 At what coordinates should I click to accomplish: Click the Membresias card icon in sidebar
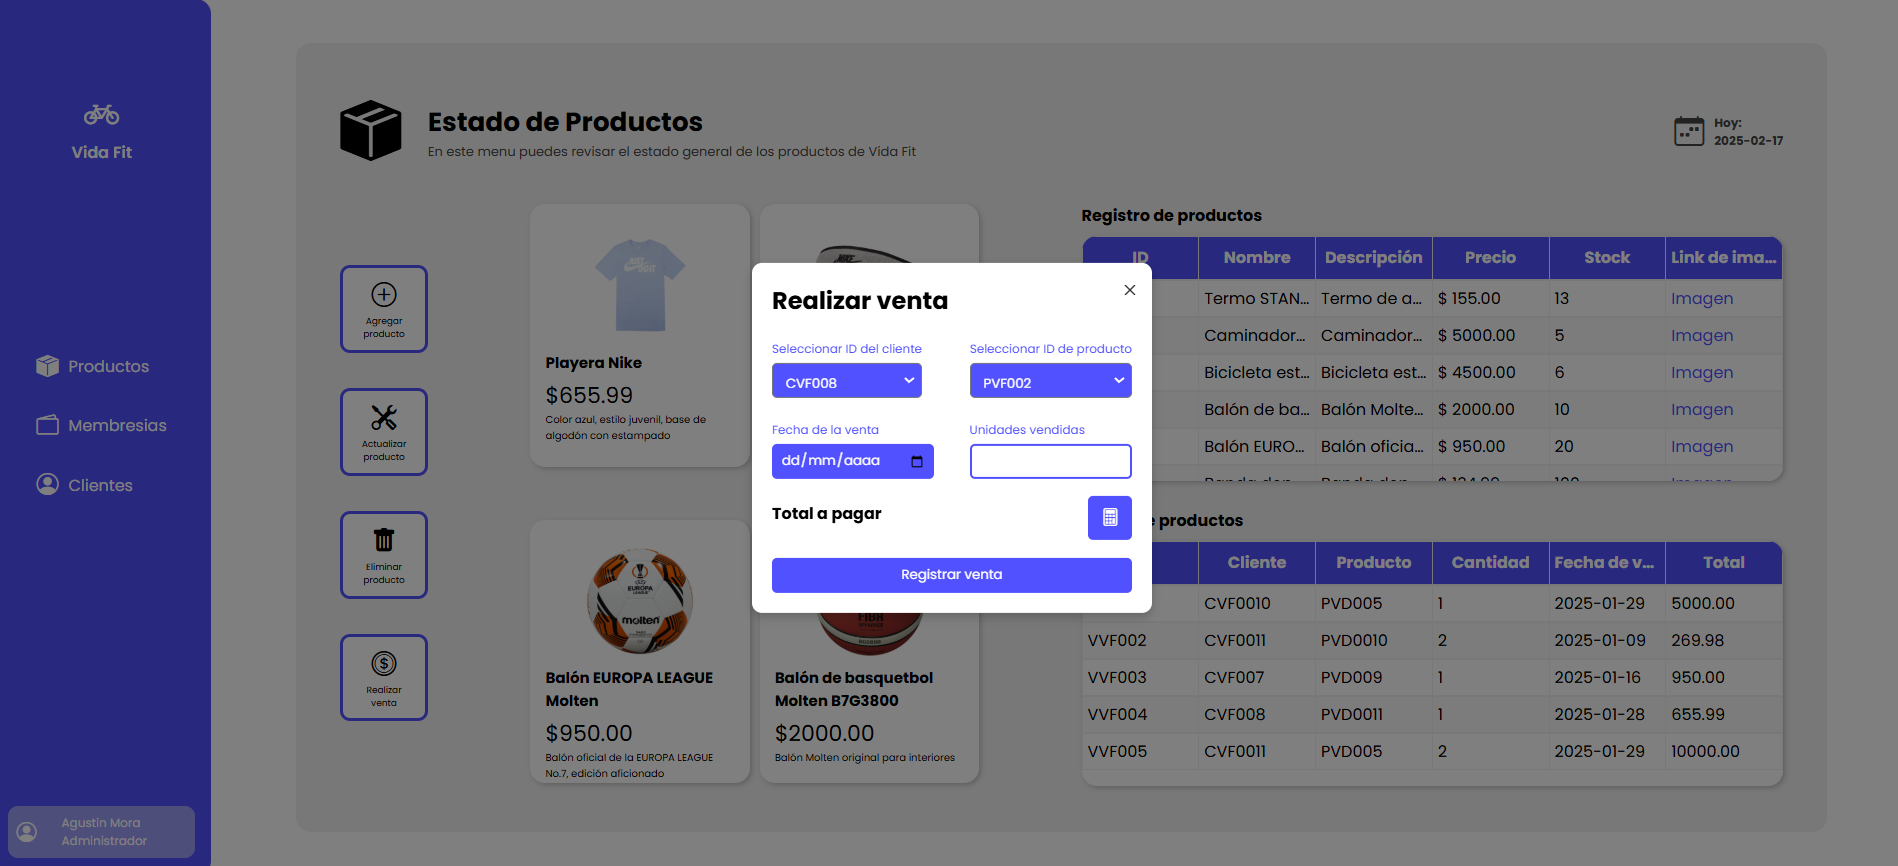point(47,425)
